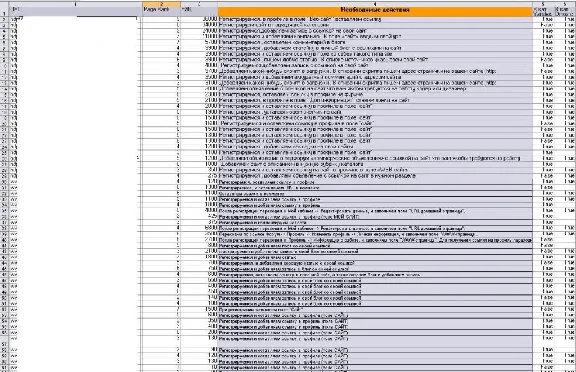
Task: Select the column 1 header
Action: point(75,4)
